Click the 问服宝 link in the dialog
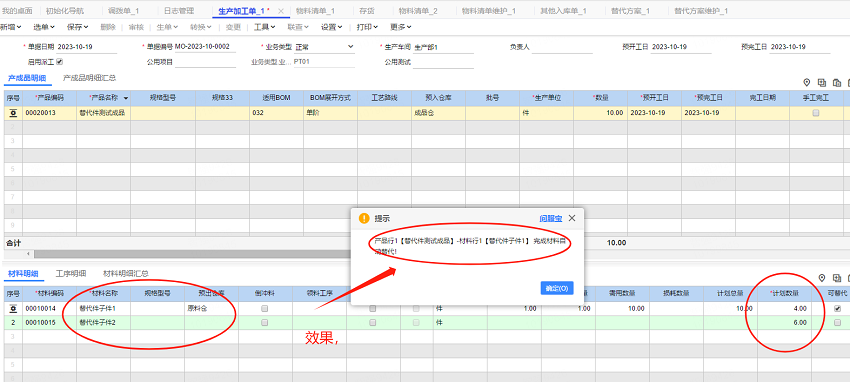 click(x=551, y=218)
